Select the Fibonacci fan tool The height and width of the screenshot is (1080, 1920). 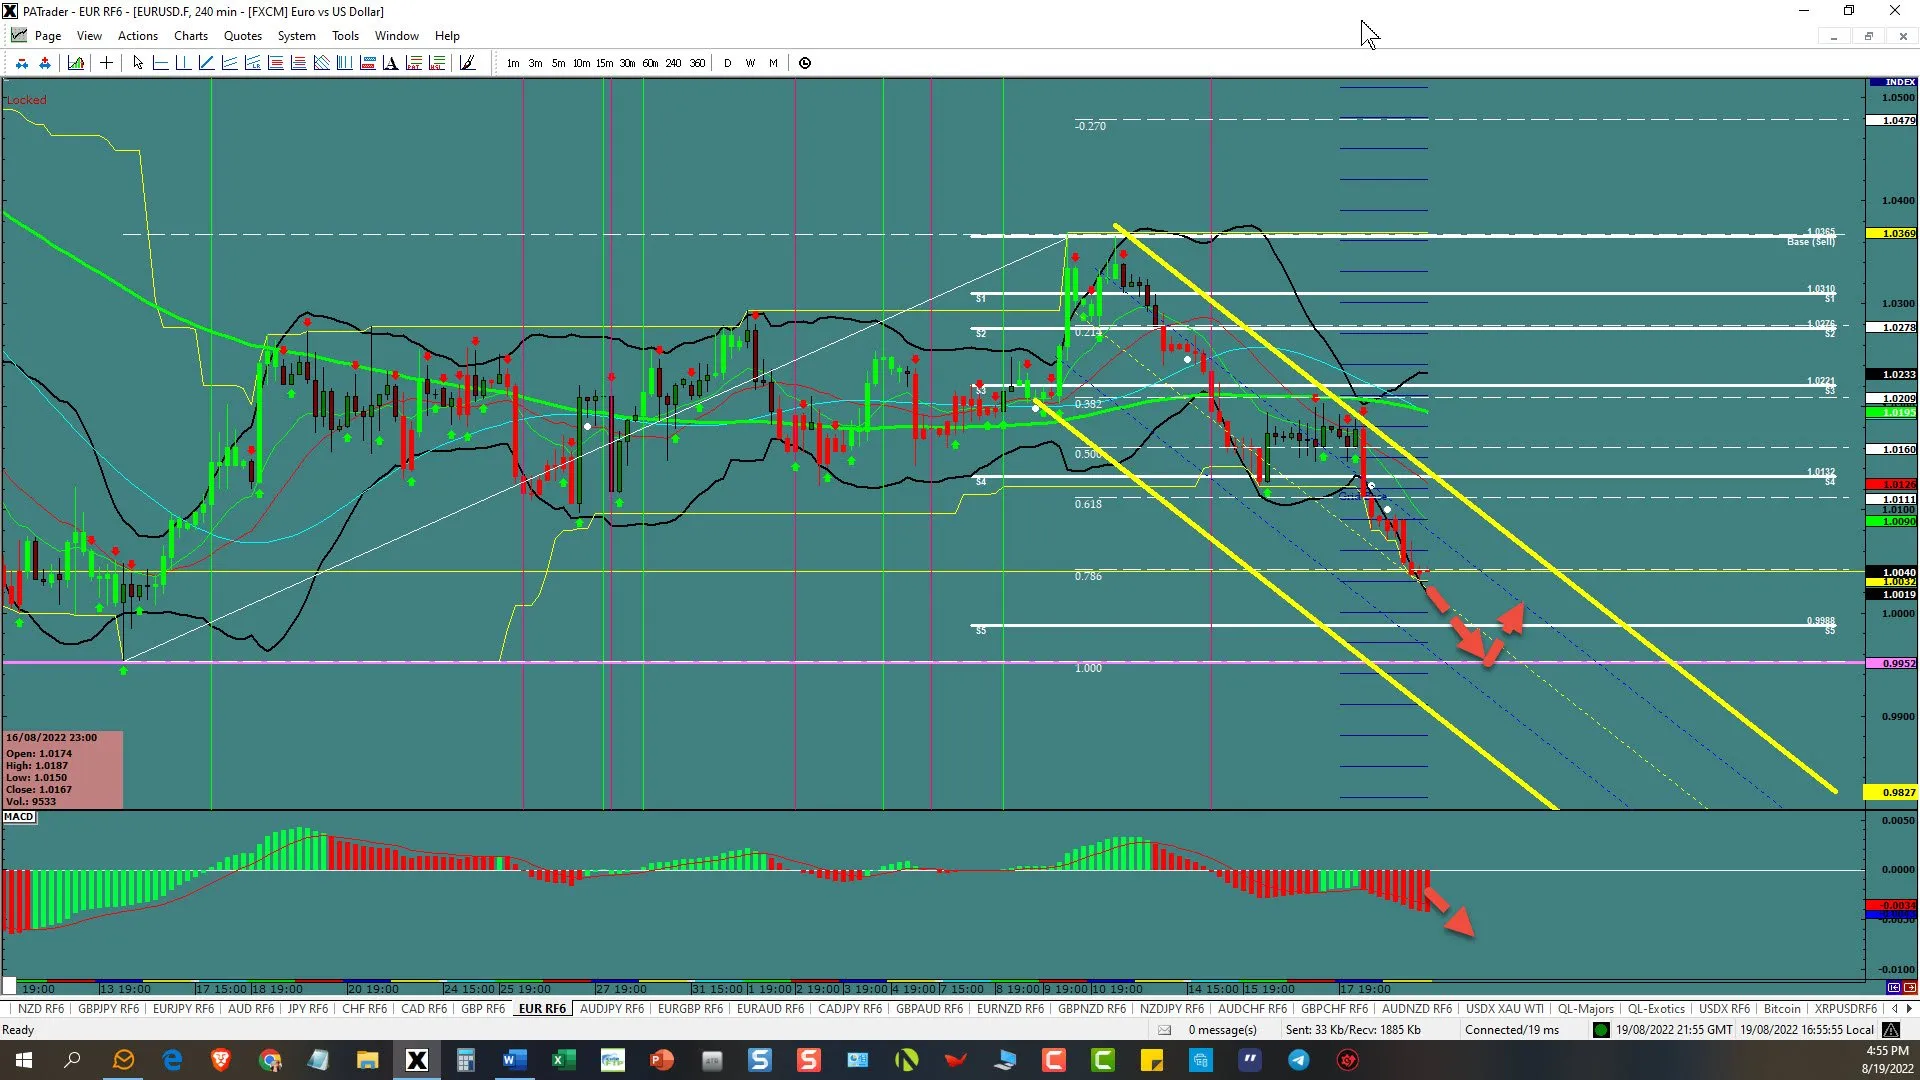click(x=321, y=63)
